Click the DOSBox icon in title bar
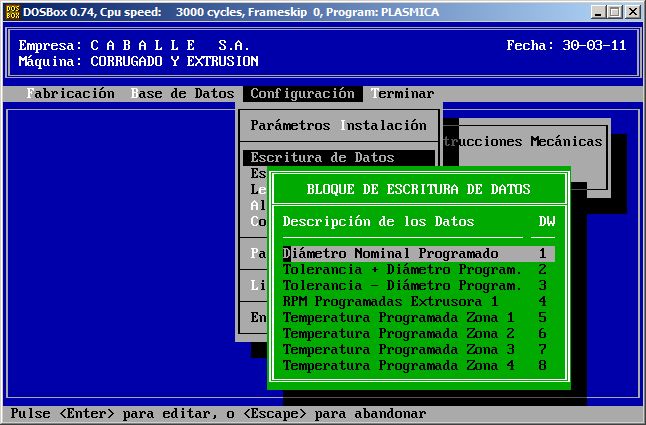646x425 pixels. click(11, 11)
